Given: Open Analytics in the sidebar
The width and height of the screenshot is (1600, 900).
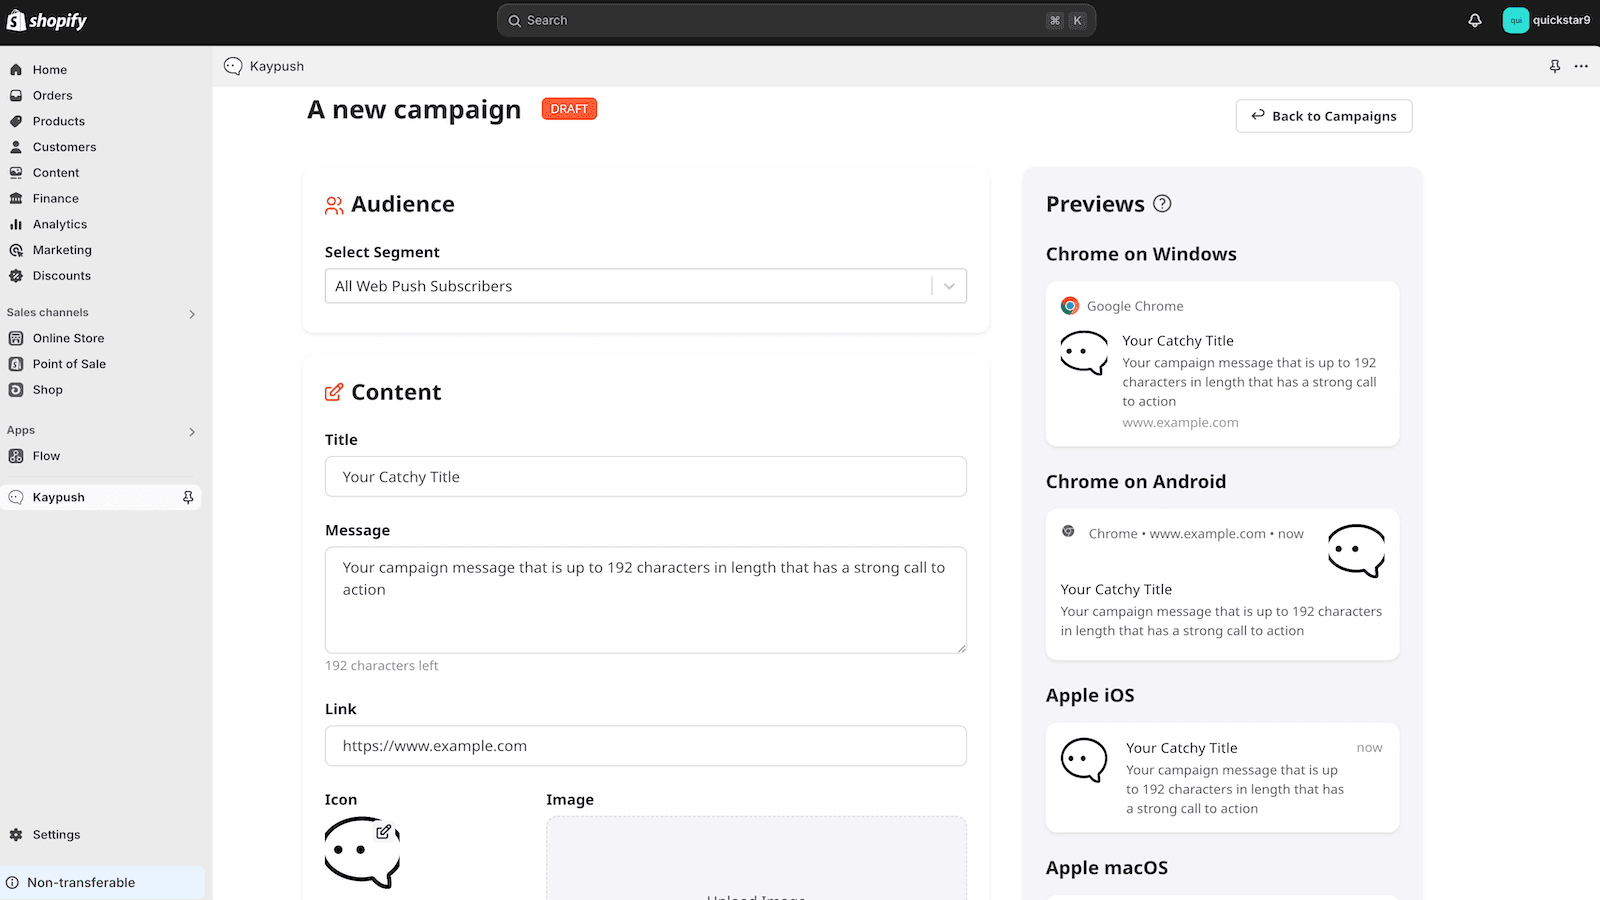Looking at the screenshot, I should pyautogui.click(x=60, y=224).
